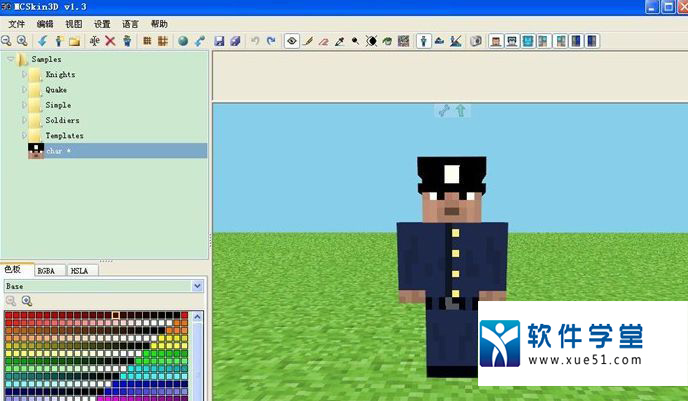Switch to flat texture view mode
The image size is (688, 401).
pos(440,41)
